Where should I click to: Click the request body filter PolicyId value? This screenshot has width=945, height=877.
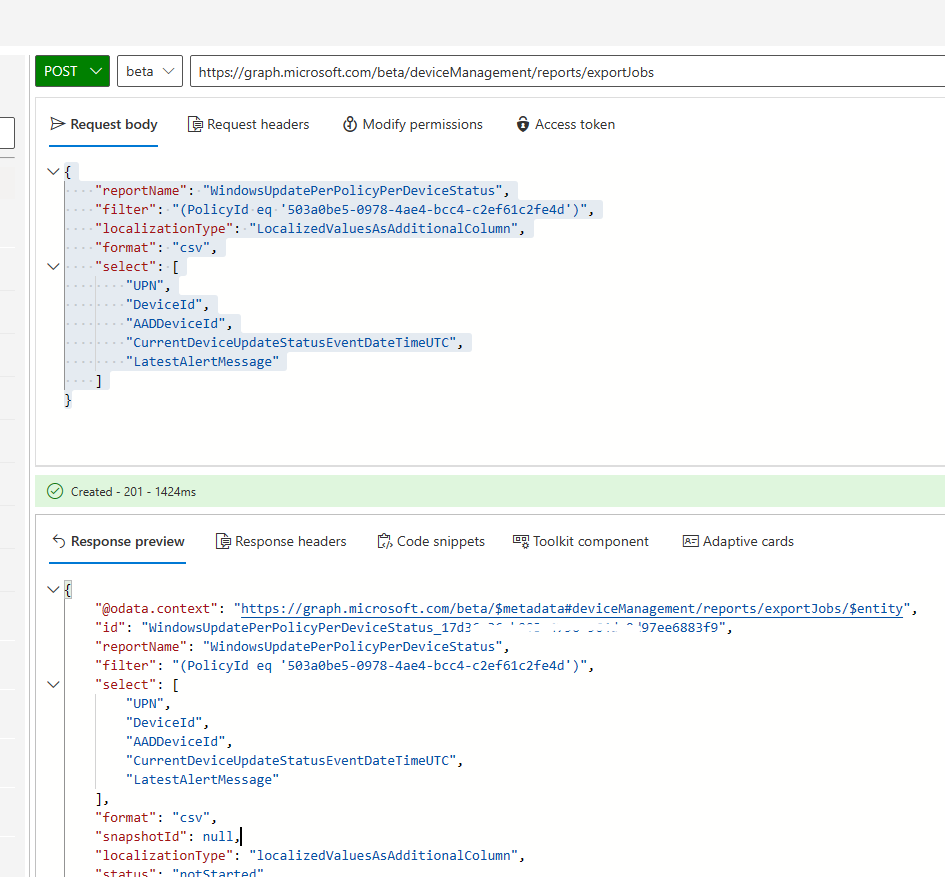[x=380, y=210]
